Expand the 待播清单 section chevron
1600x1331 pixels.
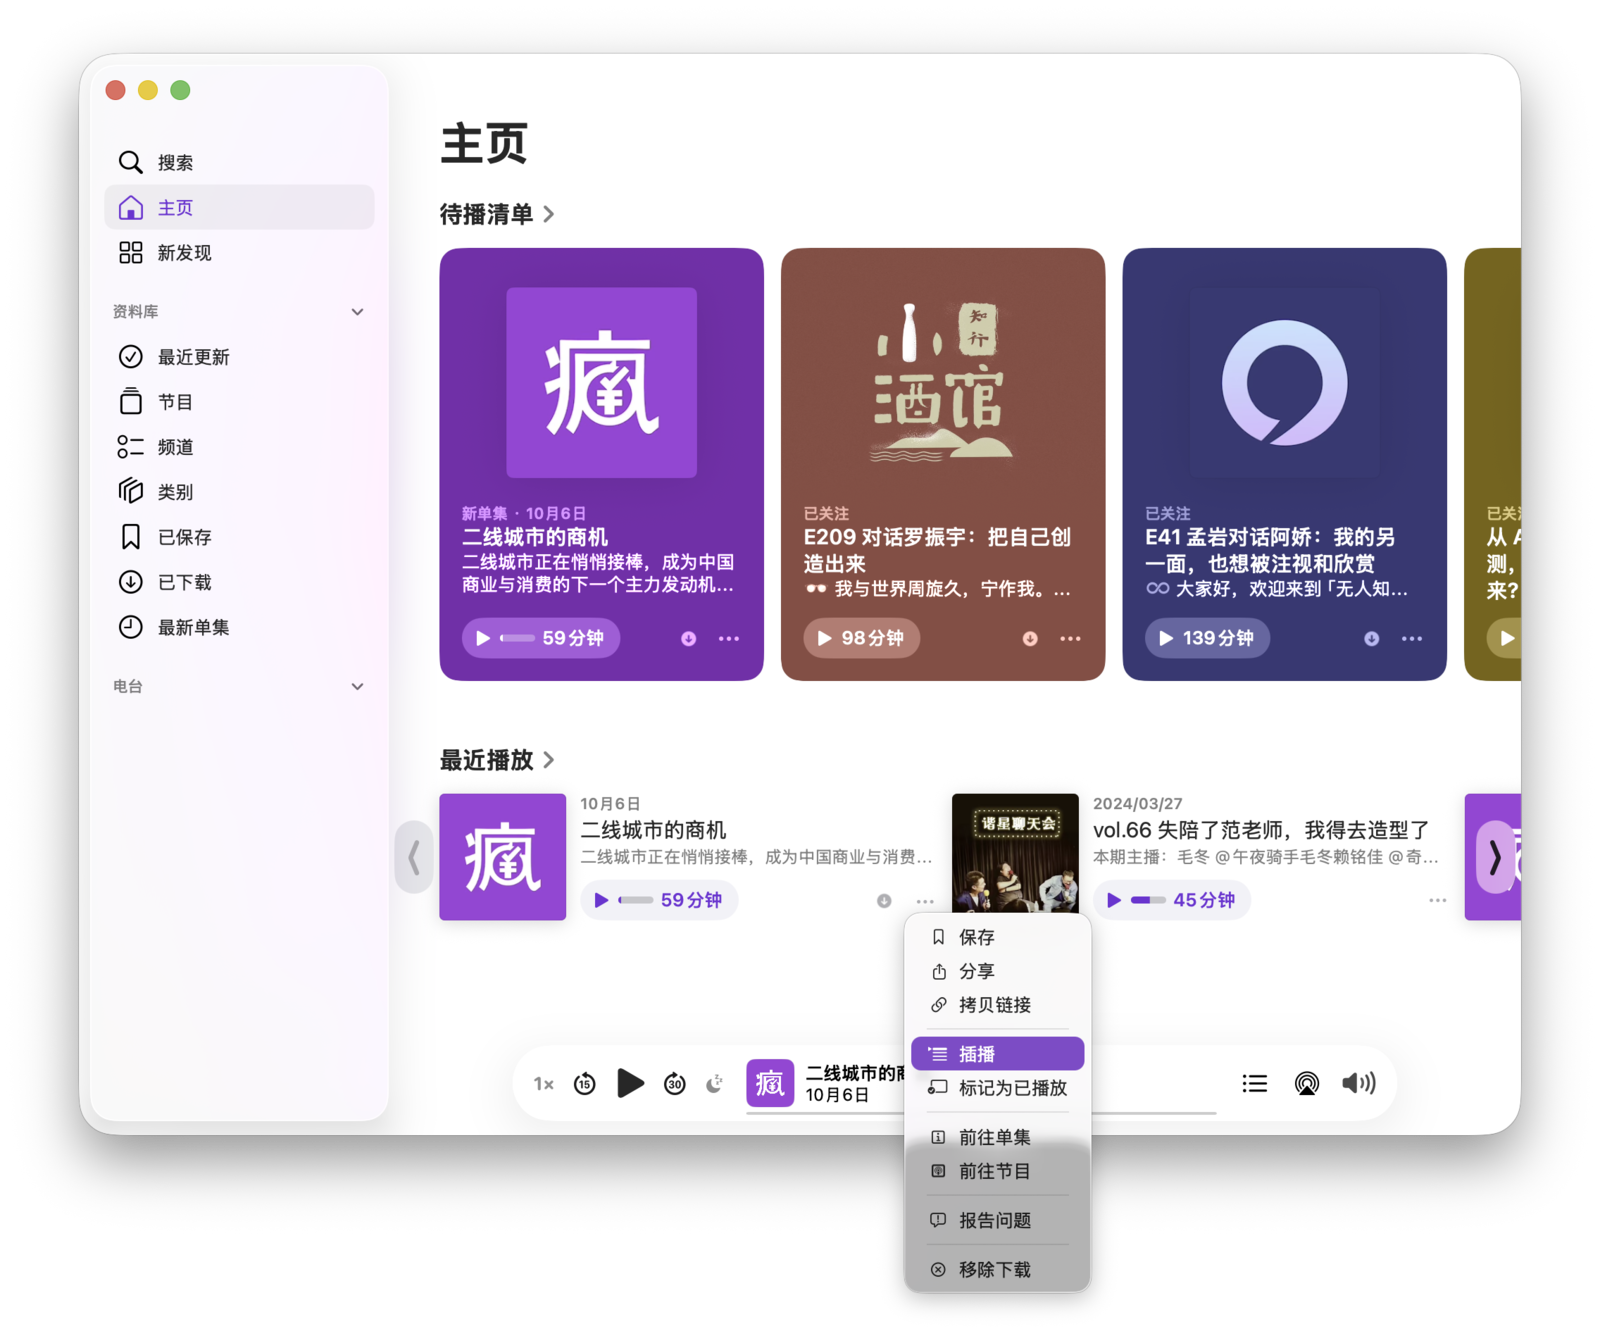click(x=549, y=215)
